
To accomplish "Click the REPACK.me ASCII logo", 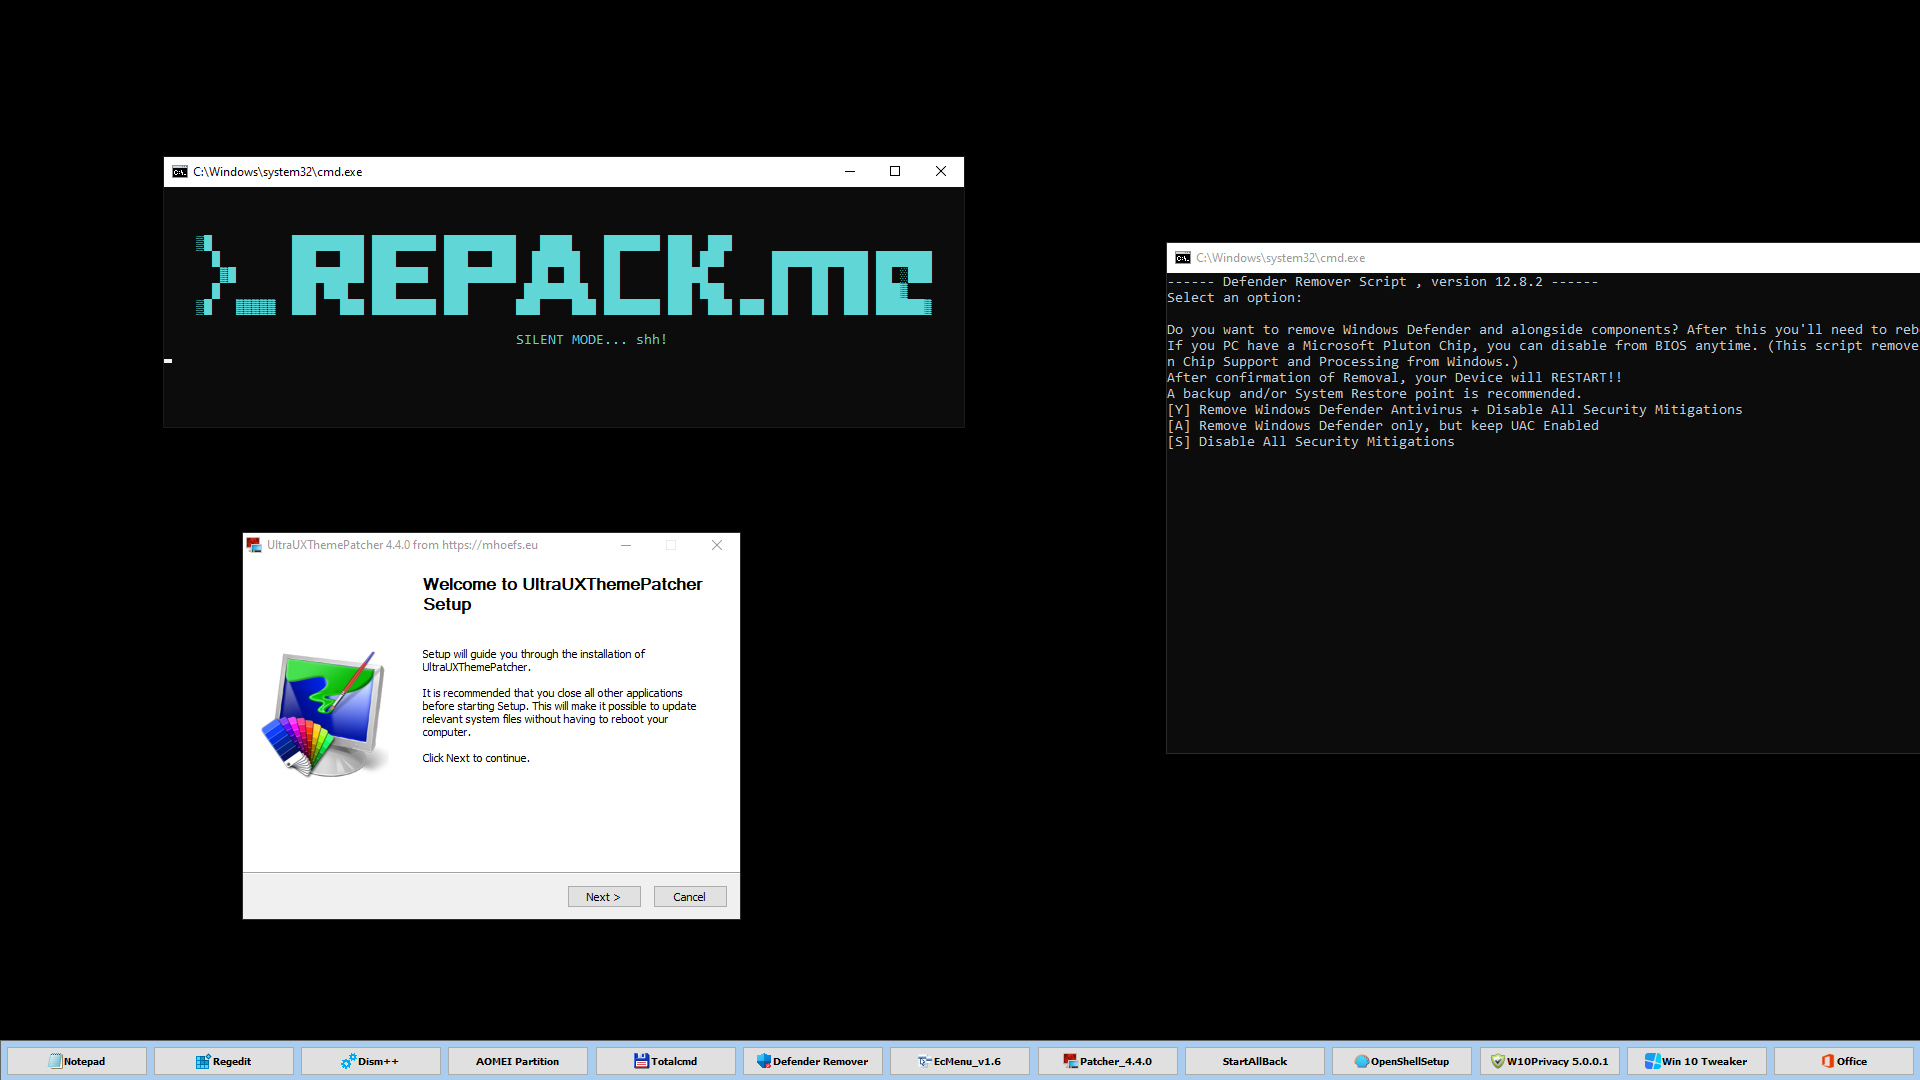I will coord(564,275).
